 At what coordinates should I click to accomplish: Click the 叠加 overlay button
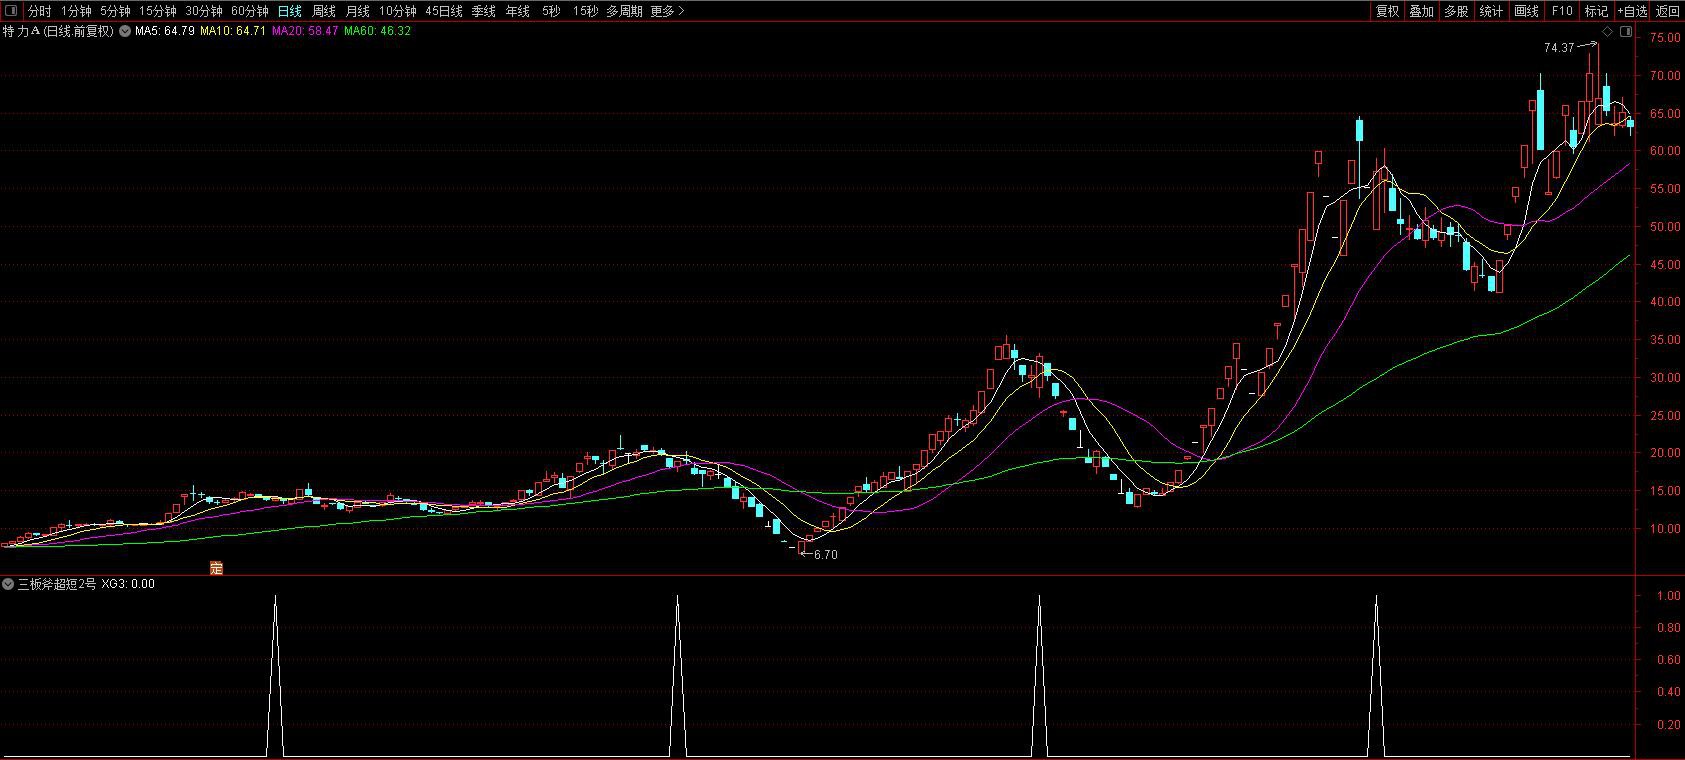(1422, 11)
